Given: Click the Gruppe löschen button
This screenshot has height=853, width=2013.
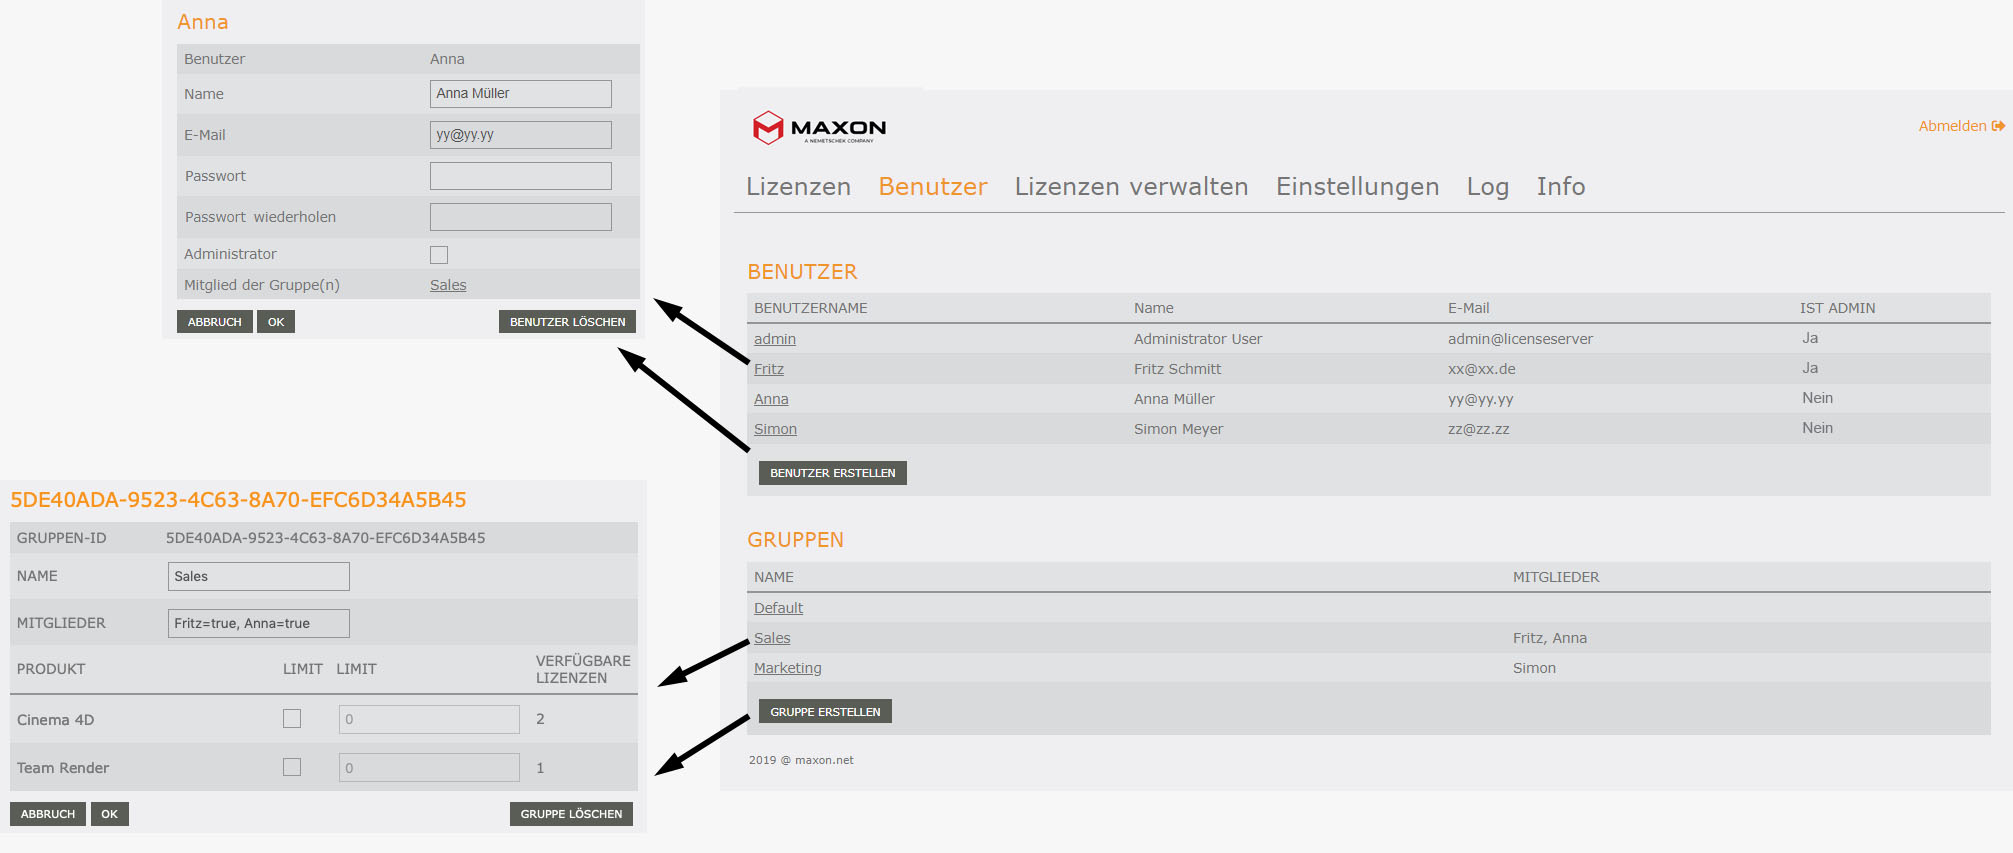Looking at the screenshot, I should (571, 814).
